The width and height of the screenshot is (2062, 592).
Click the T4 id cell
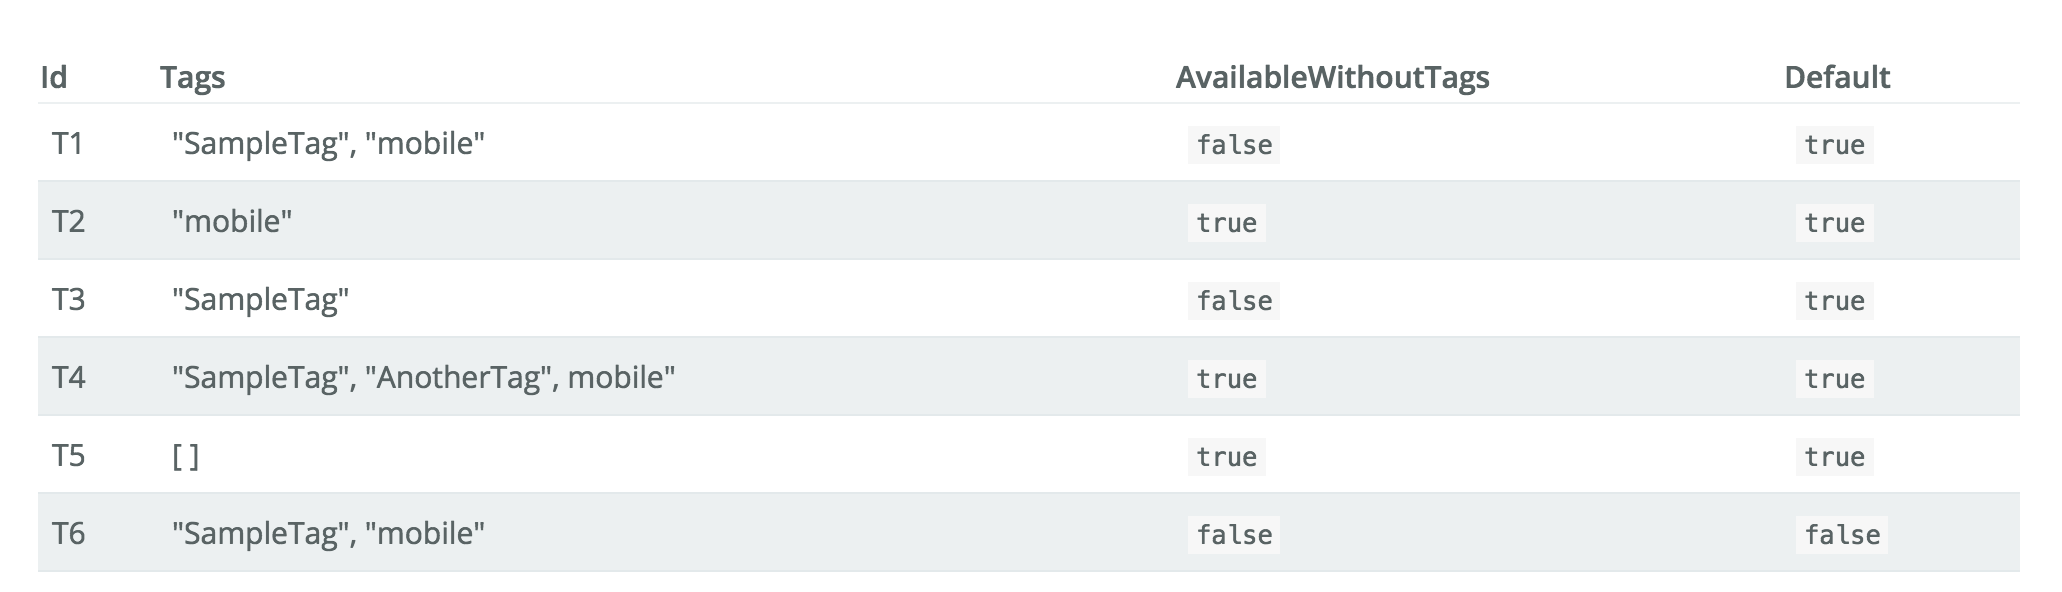point(68,378)
